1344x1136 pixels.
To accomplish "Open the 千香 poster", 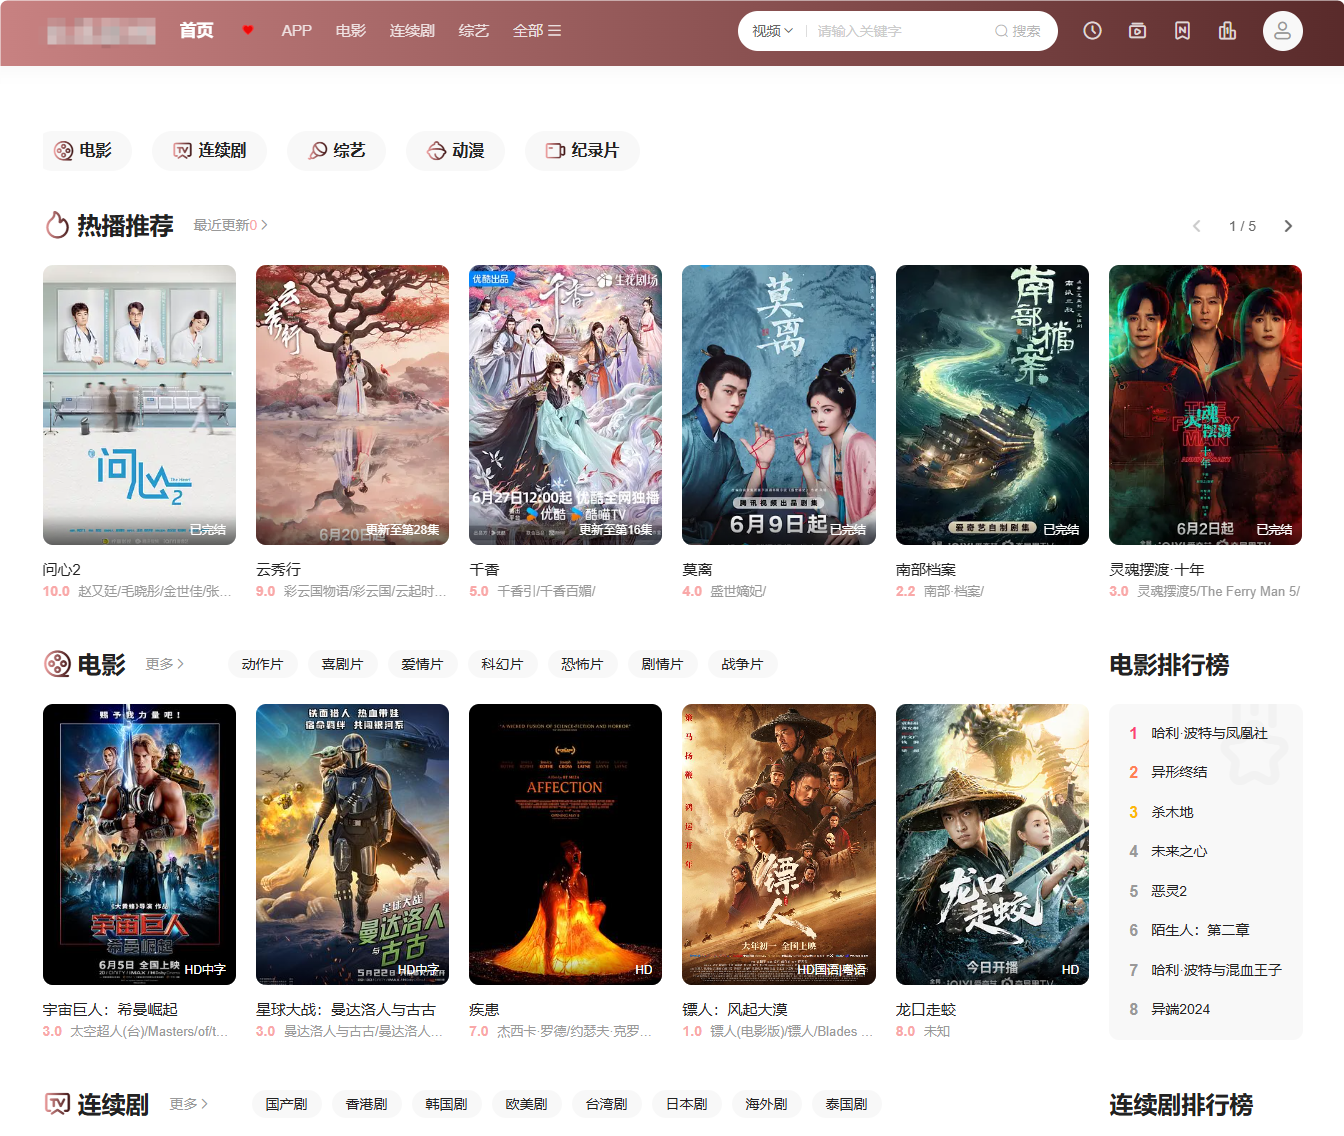I will click(565, 405).
